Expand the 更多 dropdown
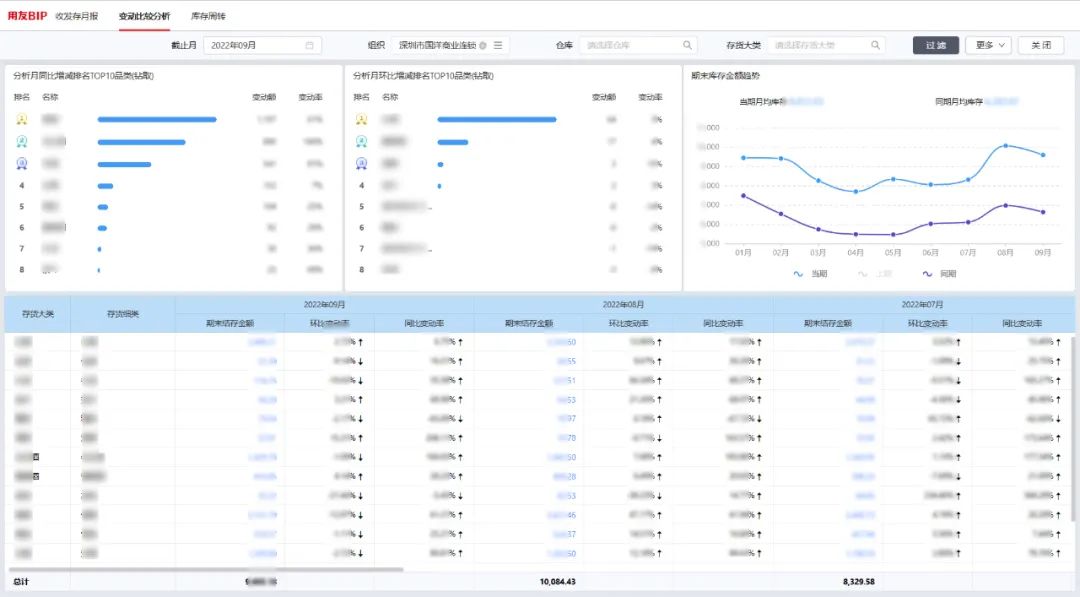The height and width of the screenshot is (597, 1080). 988,45
